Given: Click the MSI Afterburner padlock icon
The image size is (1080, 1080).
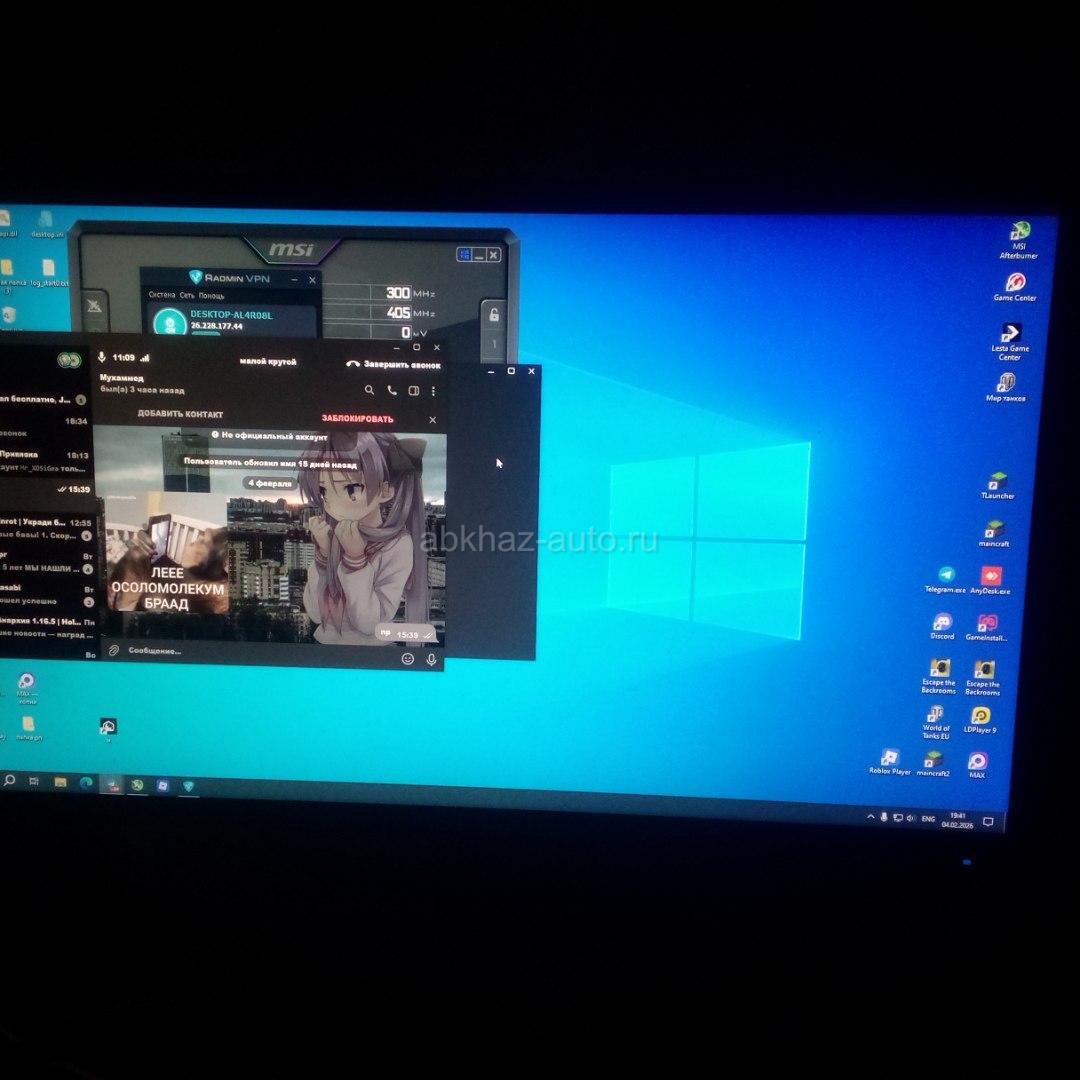Looking at the screenshot, I should (493, 315).
